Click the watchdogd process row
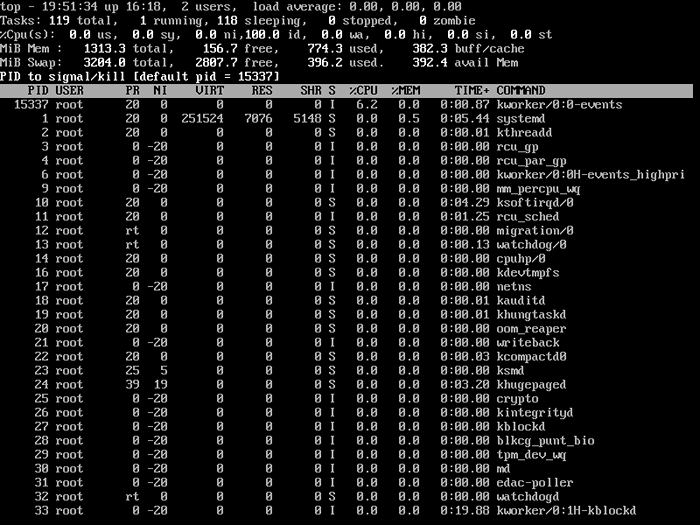 pos(346,497)
